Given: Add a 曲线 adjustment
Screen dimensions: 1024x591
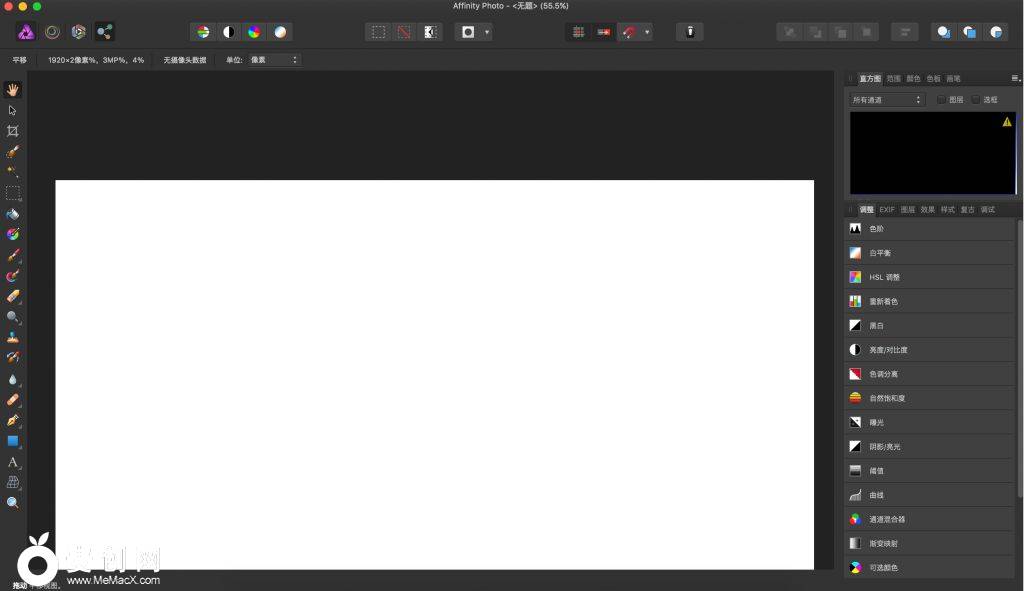Looking at the screenshot, I should 876,495.
